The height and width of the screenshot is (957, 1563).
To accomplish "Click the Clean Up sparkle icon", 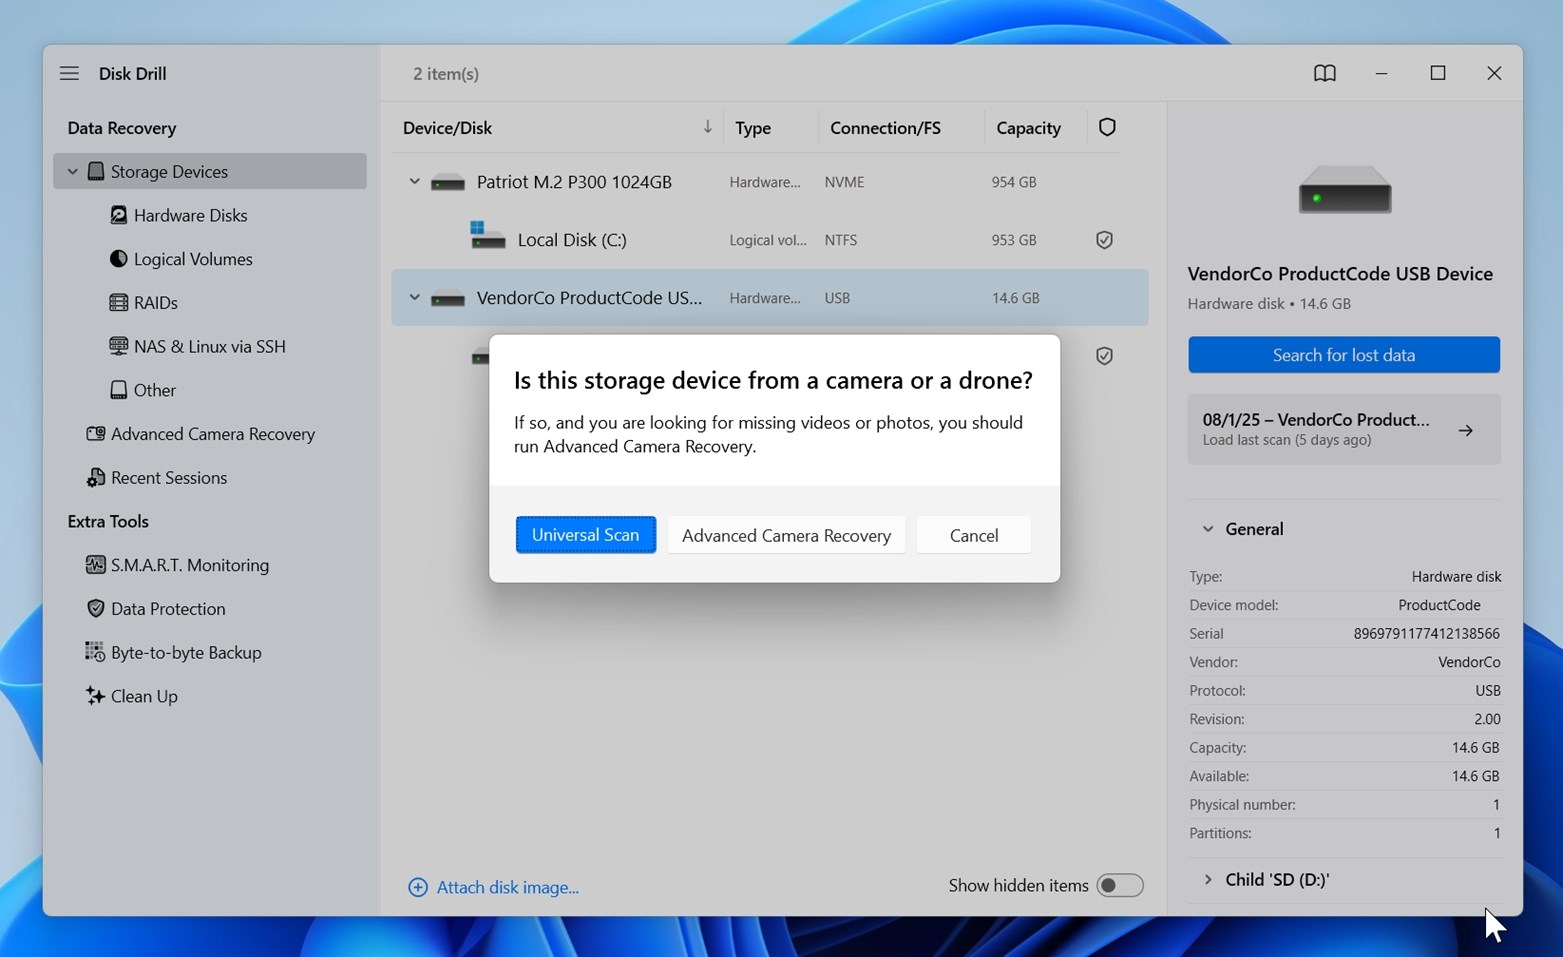I will (95, 696).
